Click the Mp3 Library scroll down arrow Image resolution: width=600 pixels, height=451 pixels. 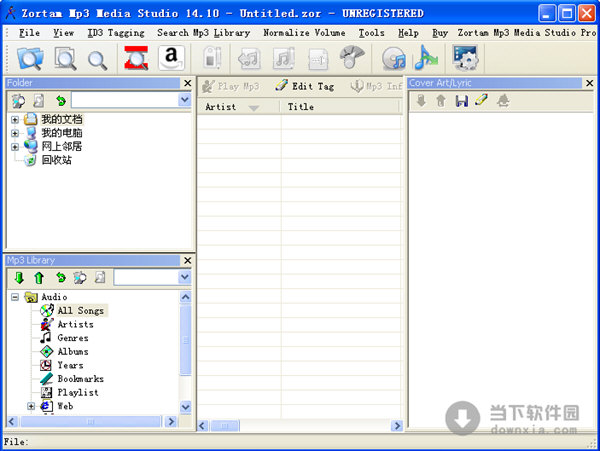click(186, 407)
